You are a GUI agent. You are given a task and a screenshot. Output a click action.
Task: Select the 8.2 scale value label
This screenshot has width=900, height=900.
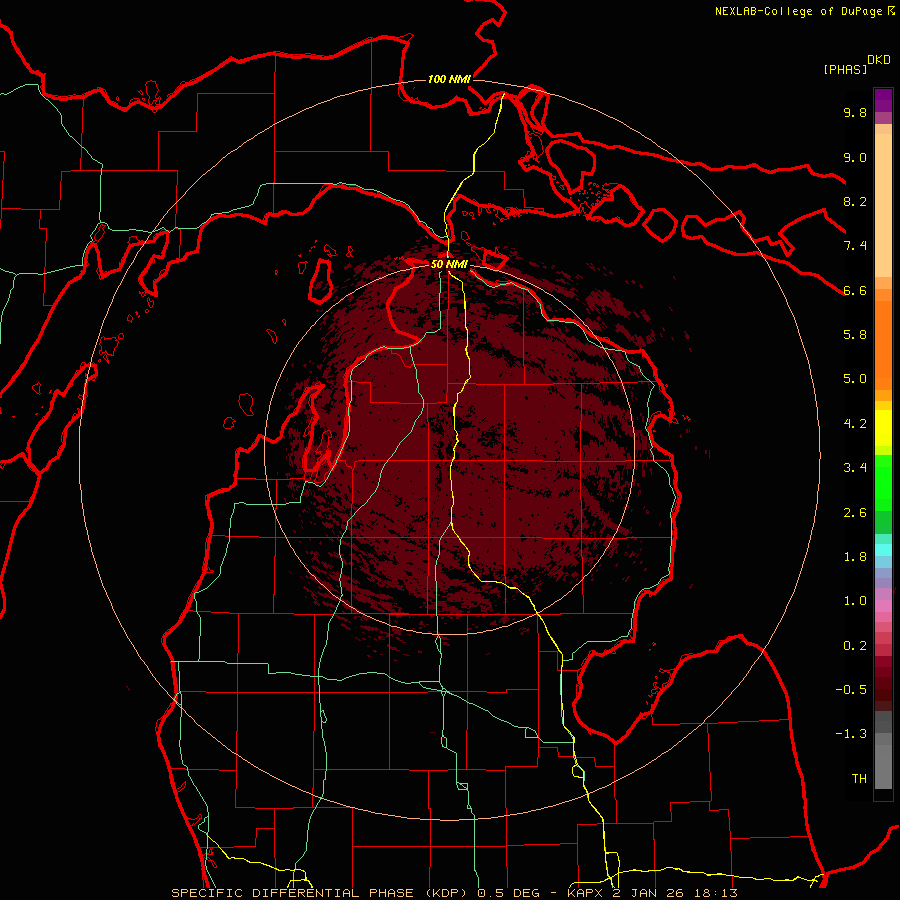point(855,201)
